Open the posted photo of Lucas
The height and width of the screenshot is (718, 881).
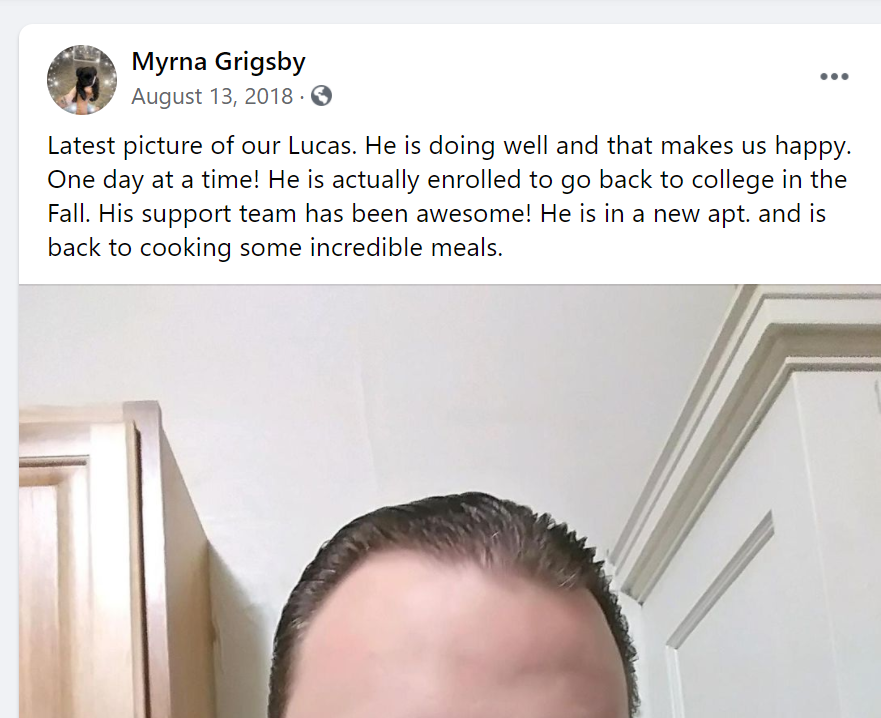[450, 501]
